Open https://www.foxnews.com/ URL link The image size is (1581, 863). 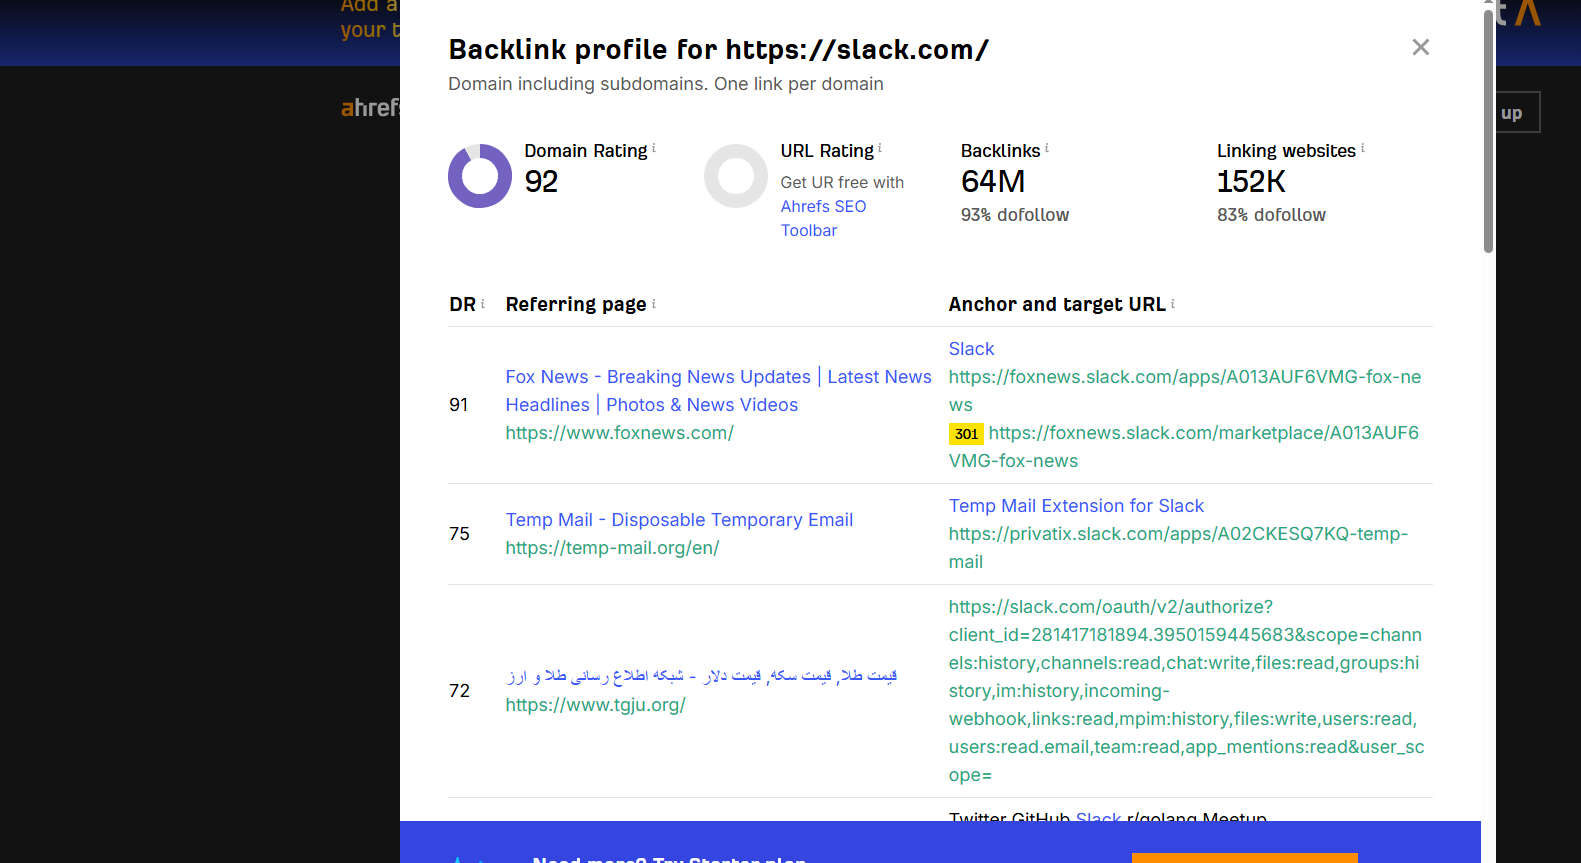click(619, 433)
